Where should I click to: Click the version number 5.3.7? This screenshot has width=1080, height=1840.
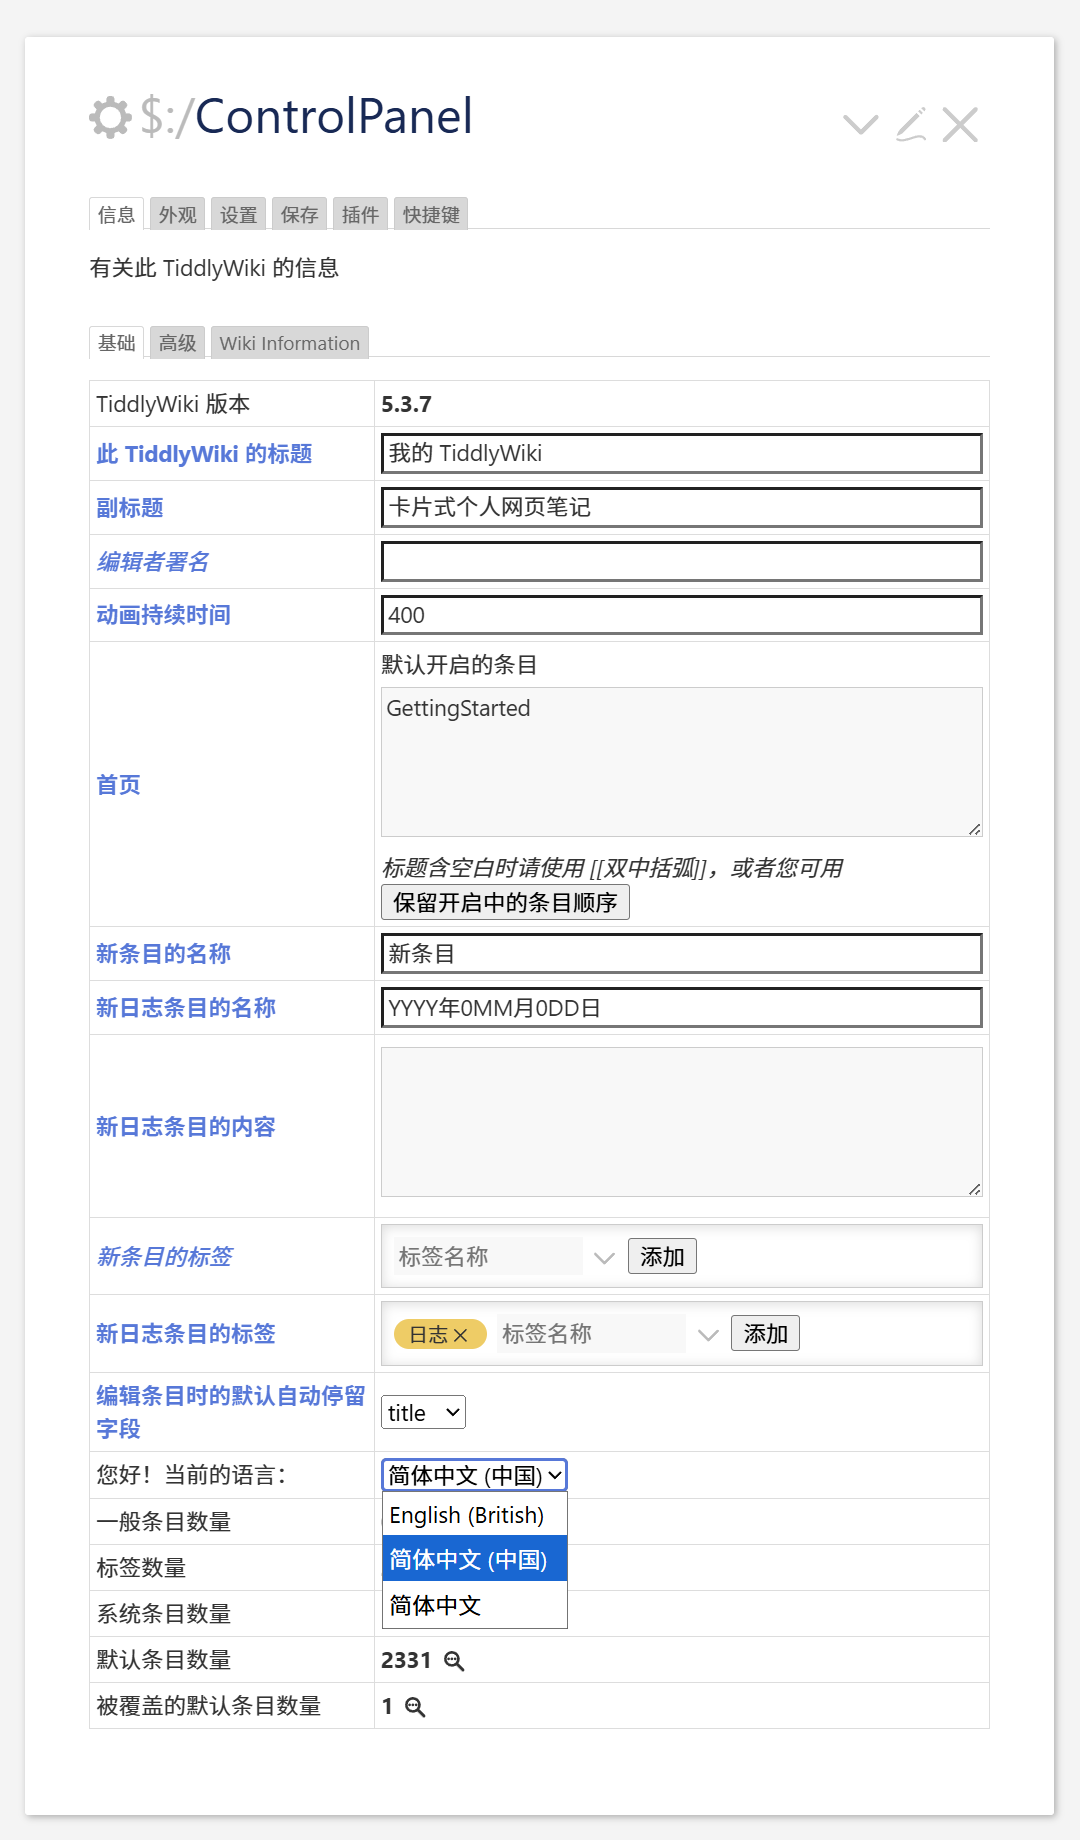click(x=406, y=404)
